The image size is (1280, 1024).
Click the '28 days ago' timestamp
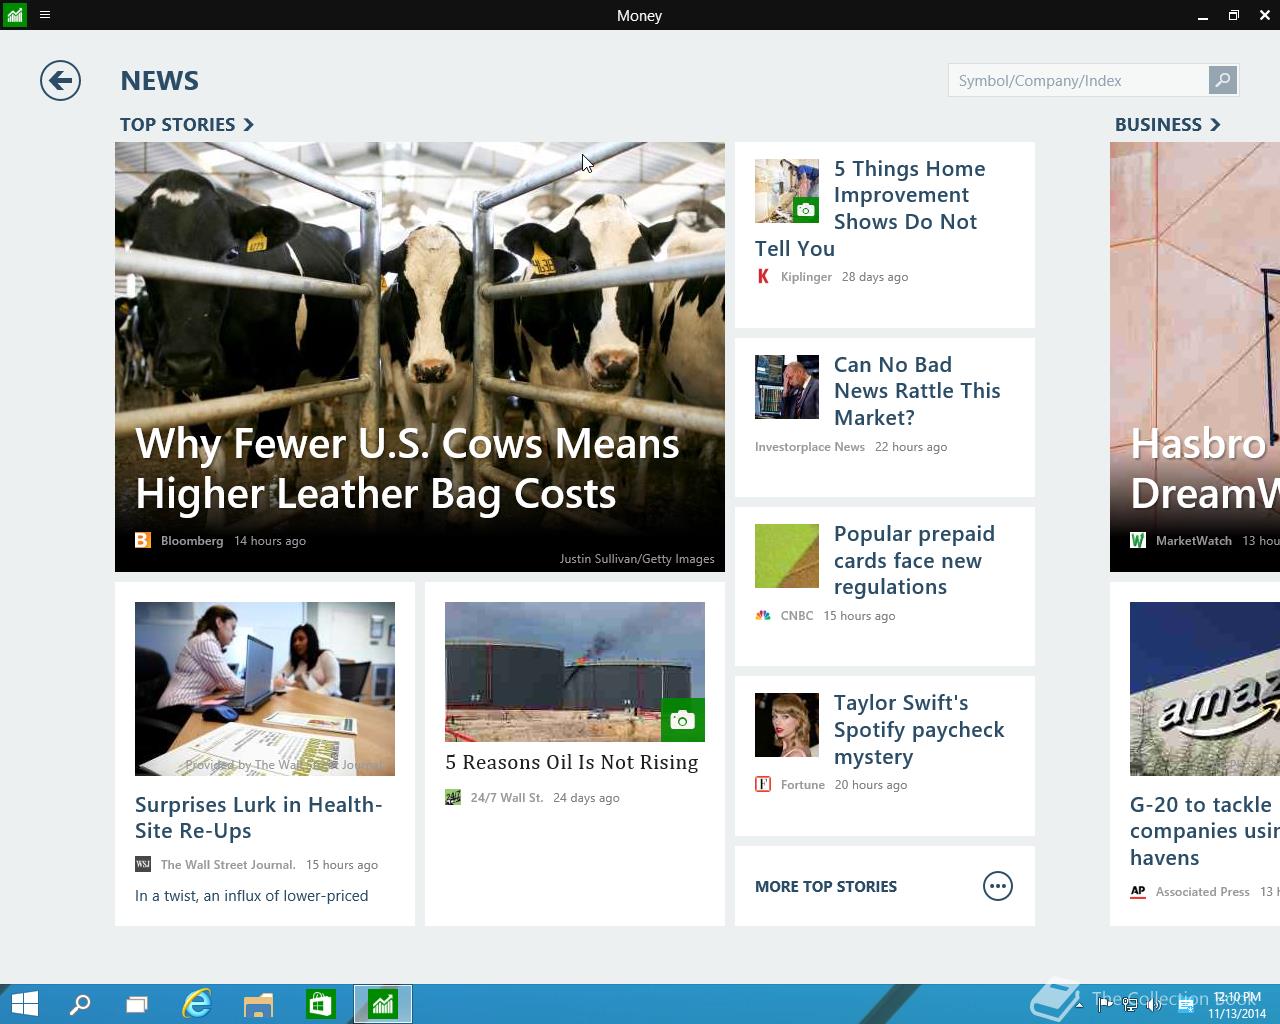(x=875, y=276)
